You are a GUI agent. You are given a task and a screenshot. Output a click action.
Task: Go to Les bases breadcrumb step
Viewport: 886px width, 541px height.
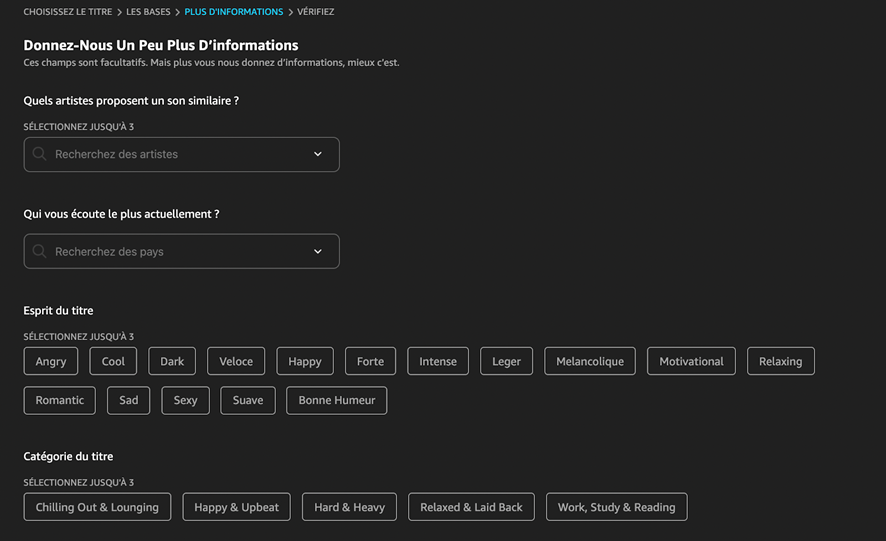click(148, 12)
